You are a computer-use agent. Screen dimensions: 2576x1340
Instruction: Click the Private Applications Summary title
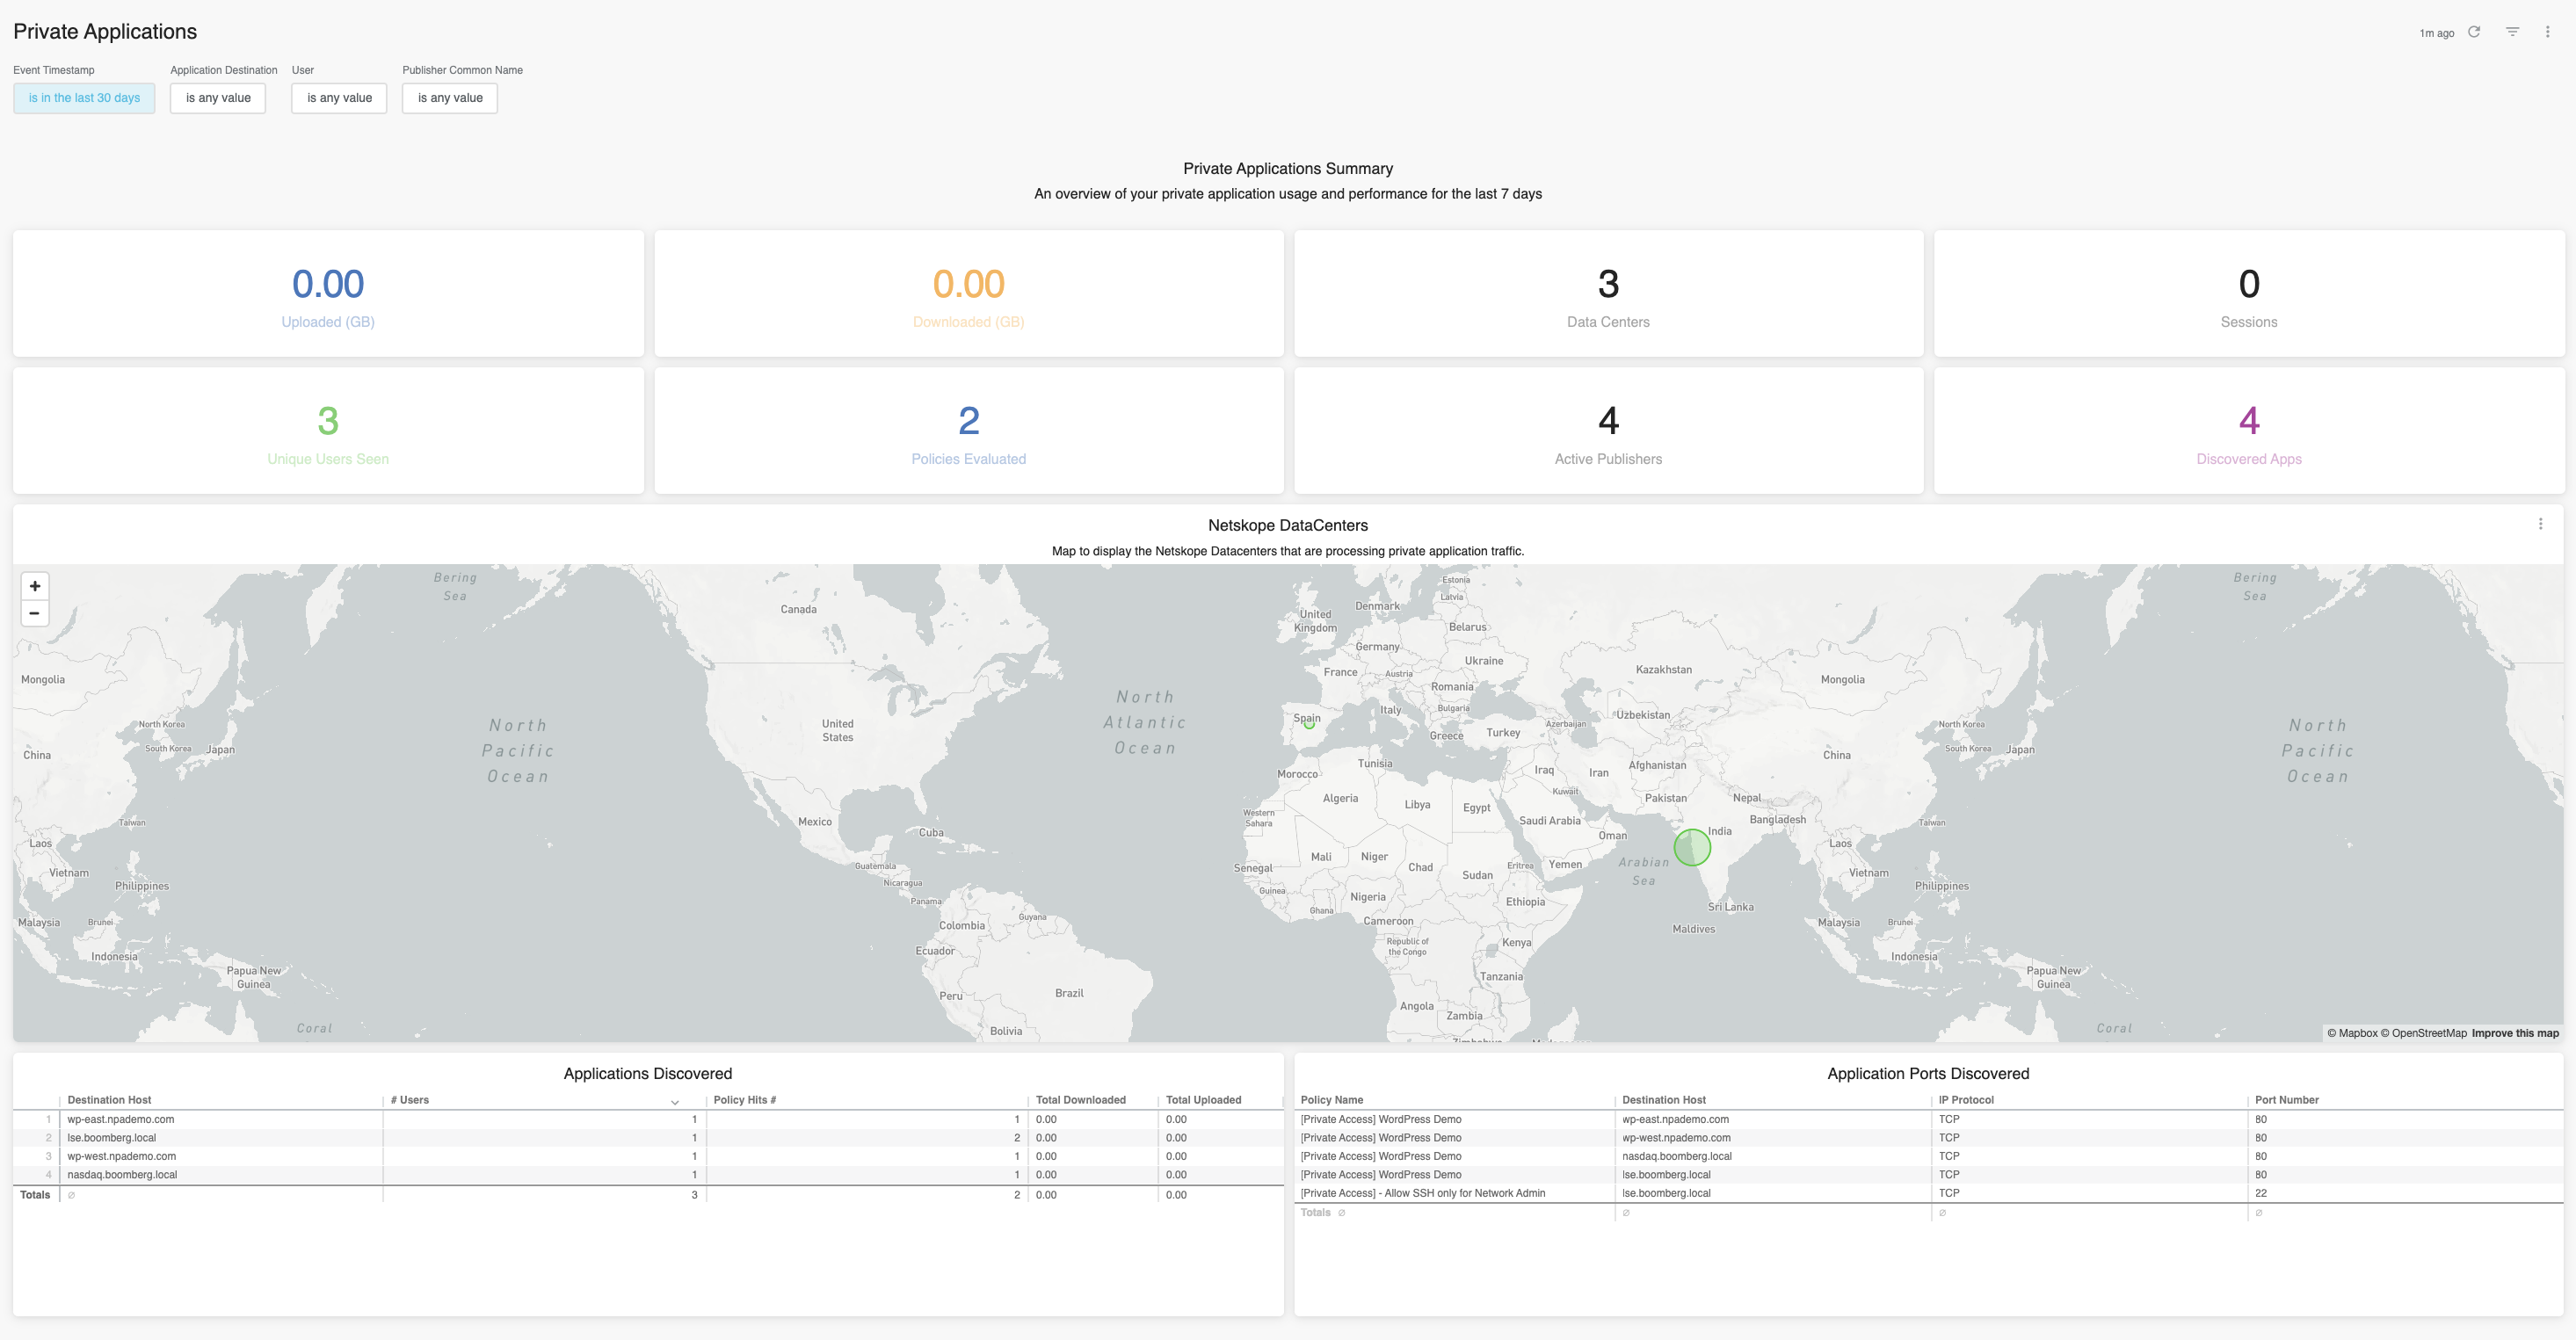point(1288,167)
